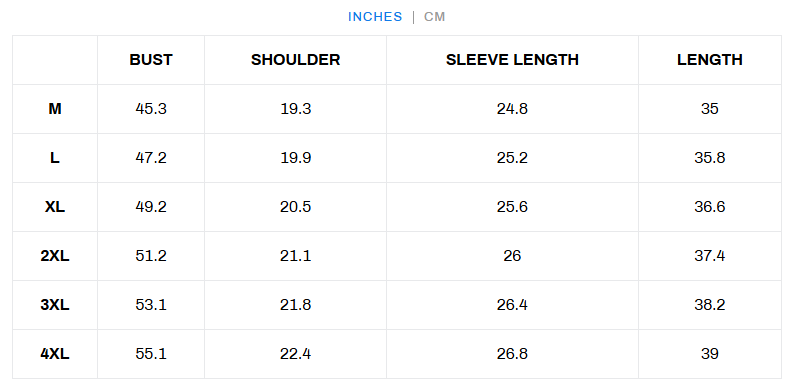This screenshot has height=391, width=793.
Task: Switch size chart to INCHES
Action: click(375, 17)
